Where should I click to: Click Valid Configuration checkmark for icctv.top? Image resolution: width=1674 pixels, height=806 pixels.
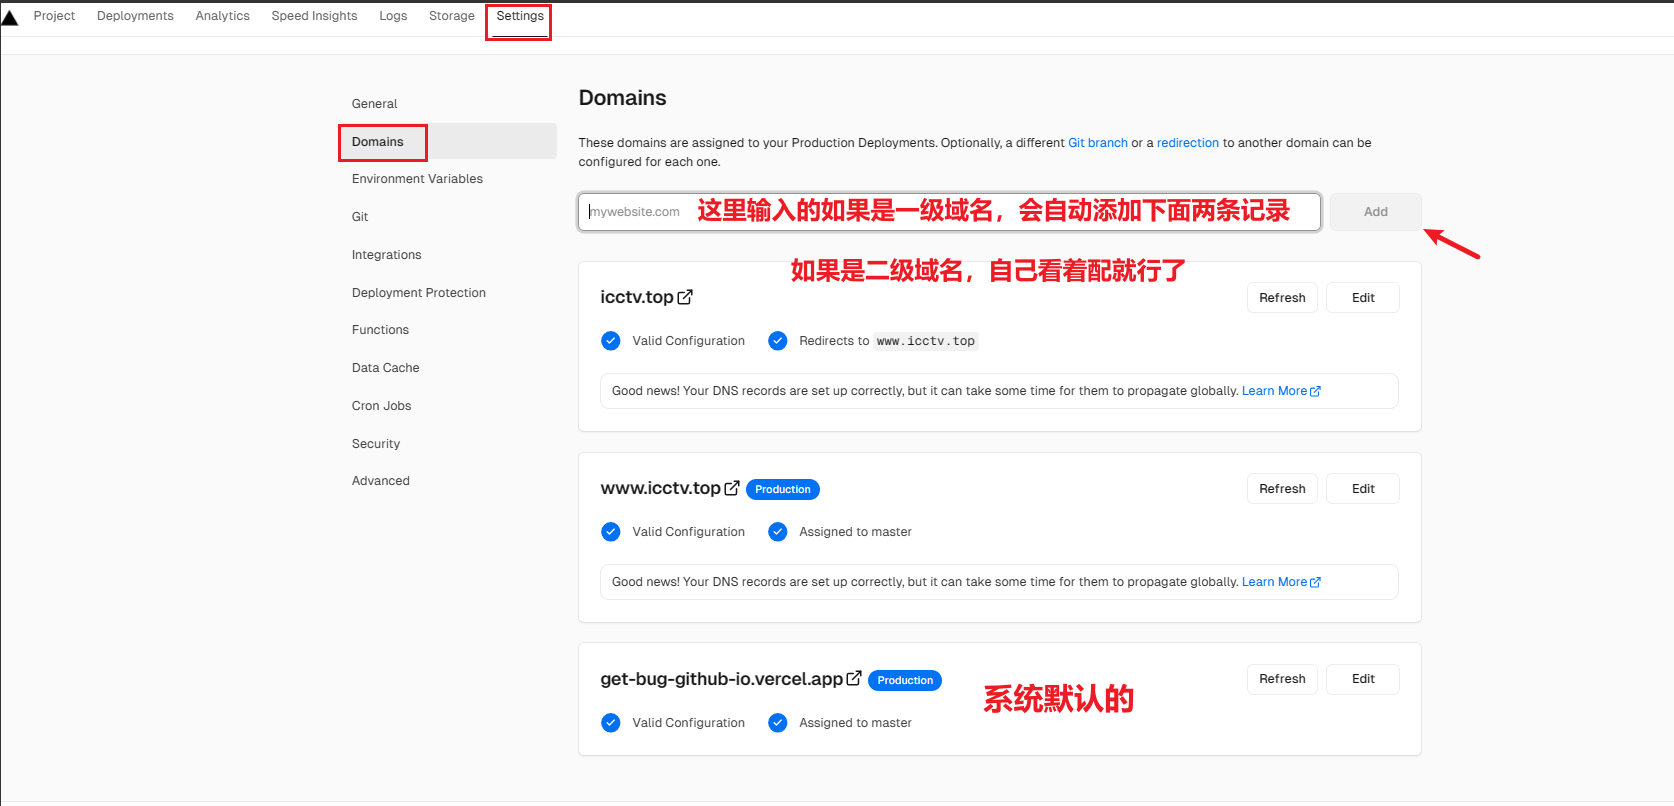coord(611,341)
